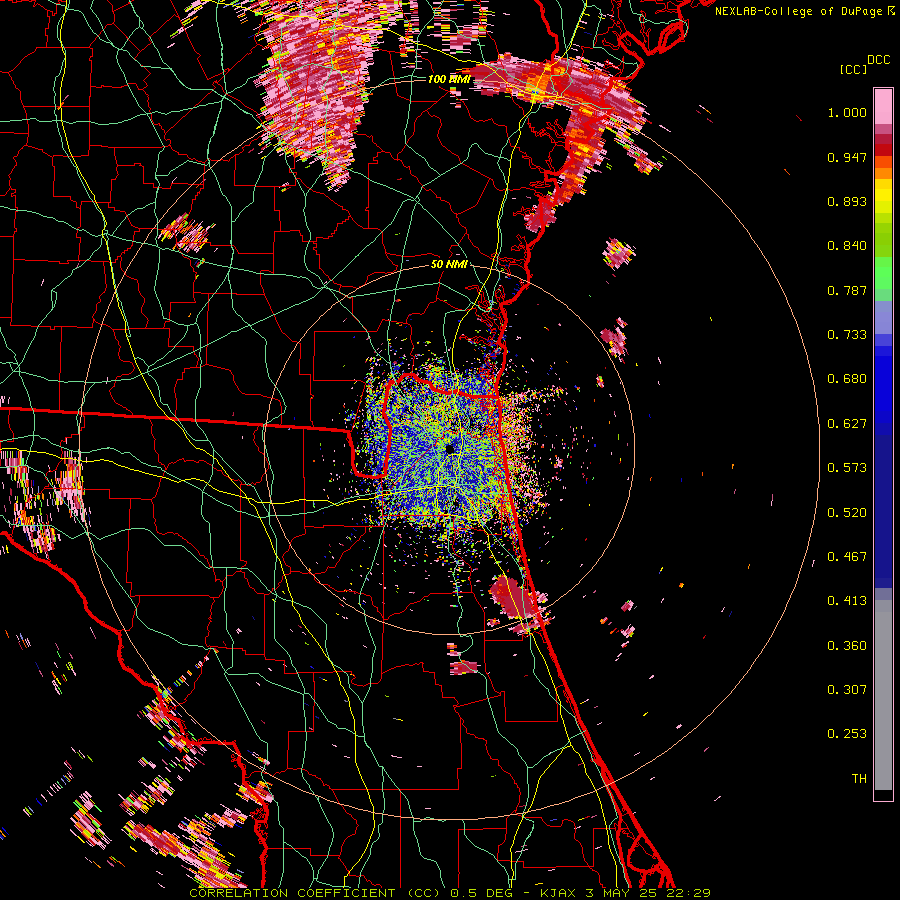
Task: Click the 0.520 legend value
Action: (x=847, y=513)
